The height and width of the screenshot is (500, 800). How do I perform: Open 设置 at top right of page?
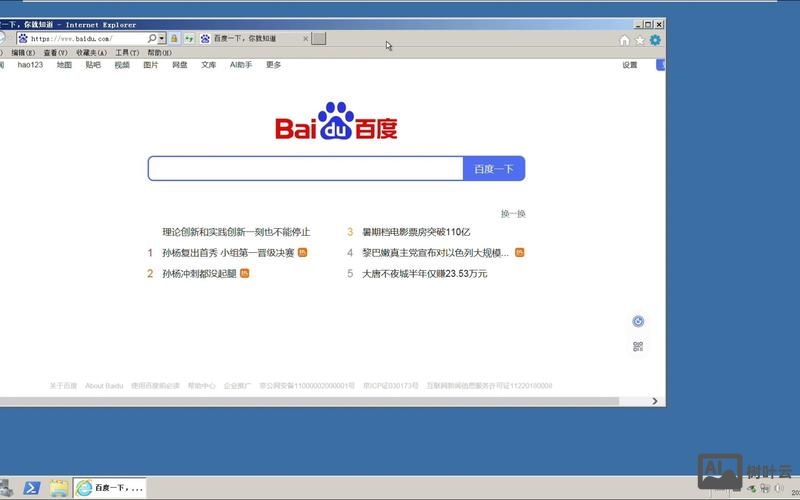click(630, 65)
